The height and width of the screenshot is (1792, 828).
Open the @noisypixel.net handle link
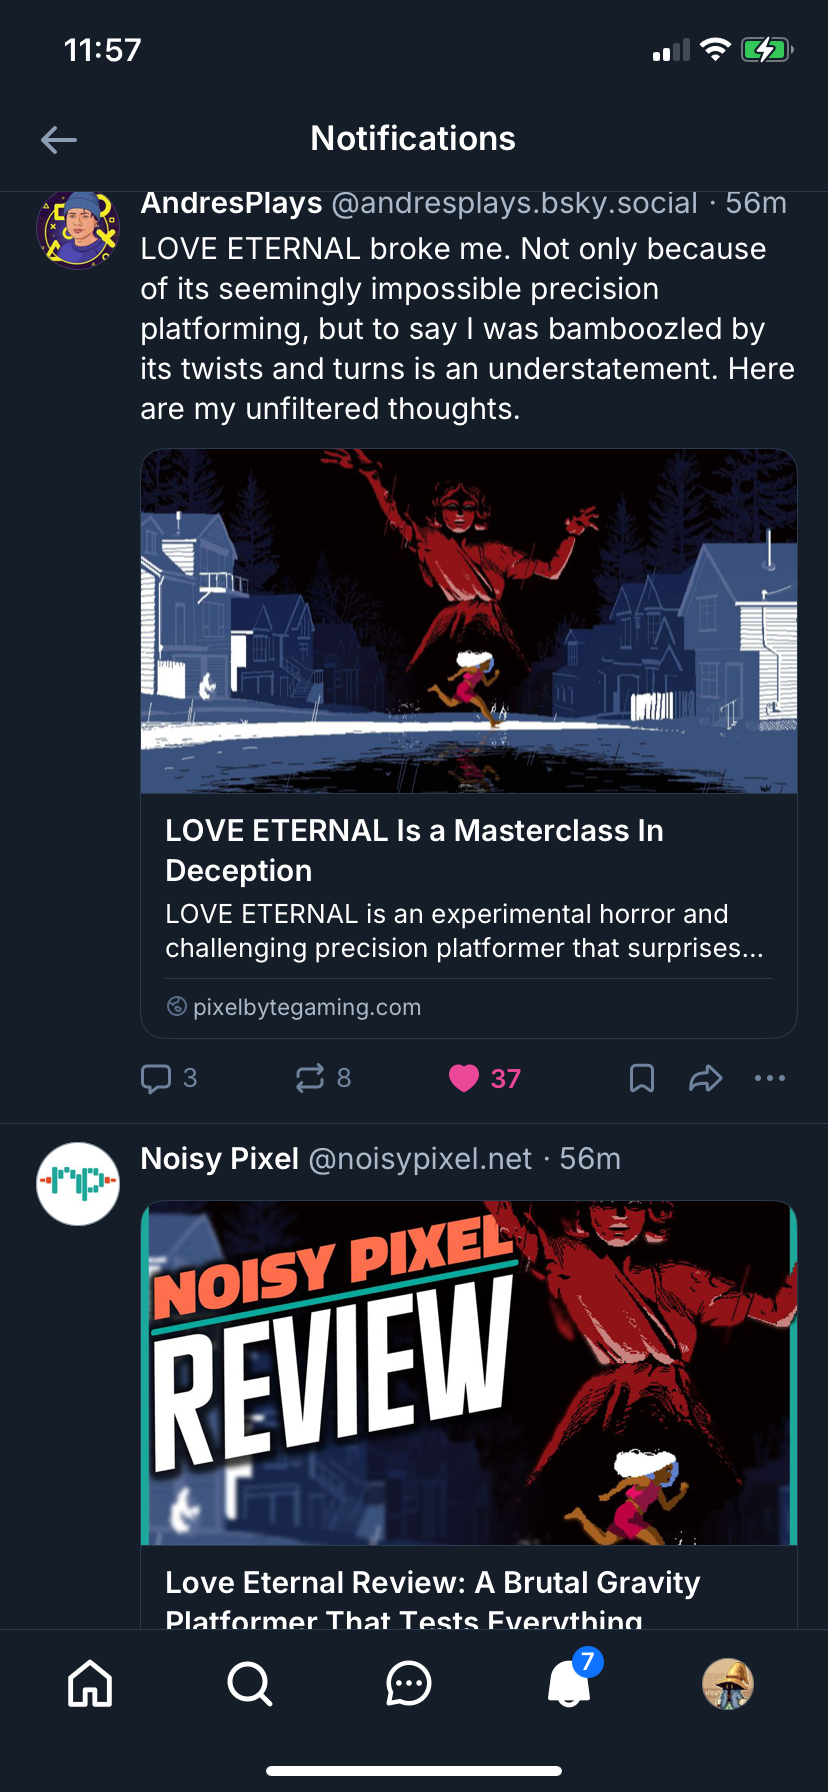(x=420, y=1159)
